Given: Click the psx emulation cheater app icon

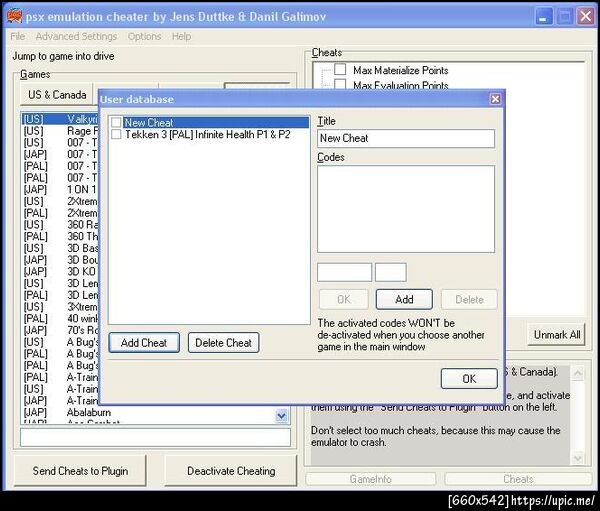Looking at the screenshot, I should click(15, 16).
